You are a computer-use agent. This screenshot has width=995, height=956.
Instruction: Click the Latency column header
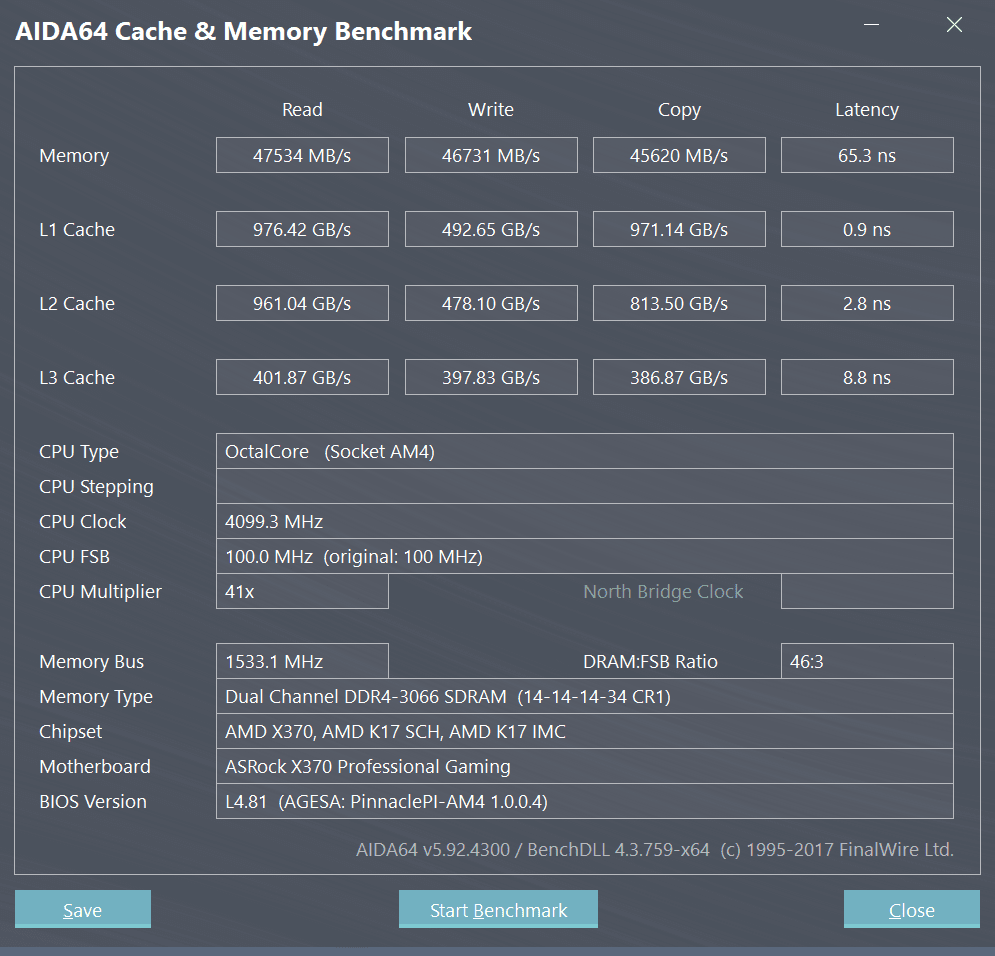pos(867,110)
